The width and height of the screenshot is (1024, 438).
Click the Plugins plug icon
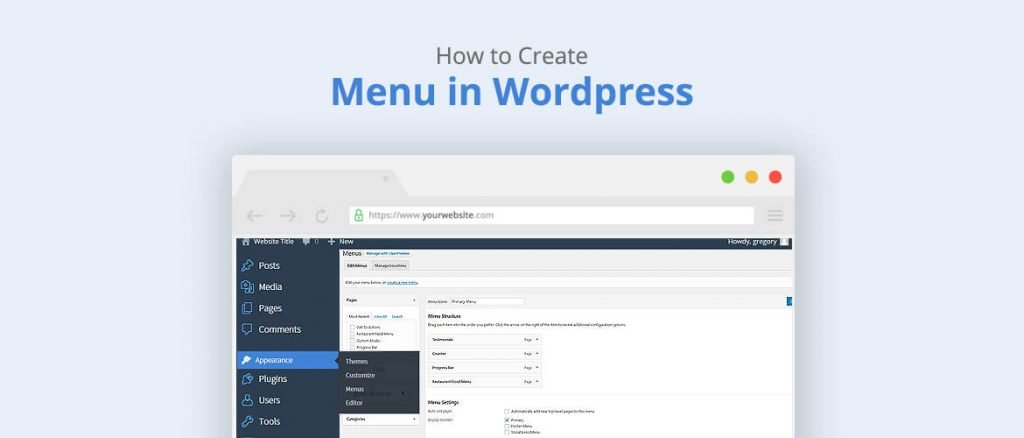point(248,379)
